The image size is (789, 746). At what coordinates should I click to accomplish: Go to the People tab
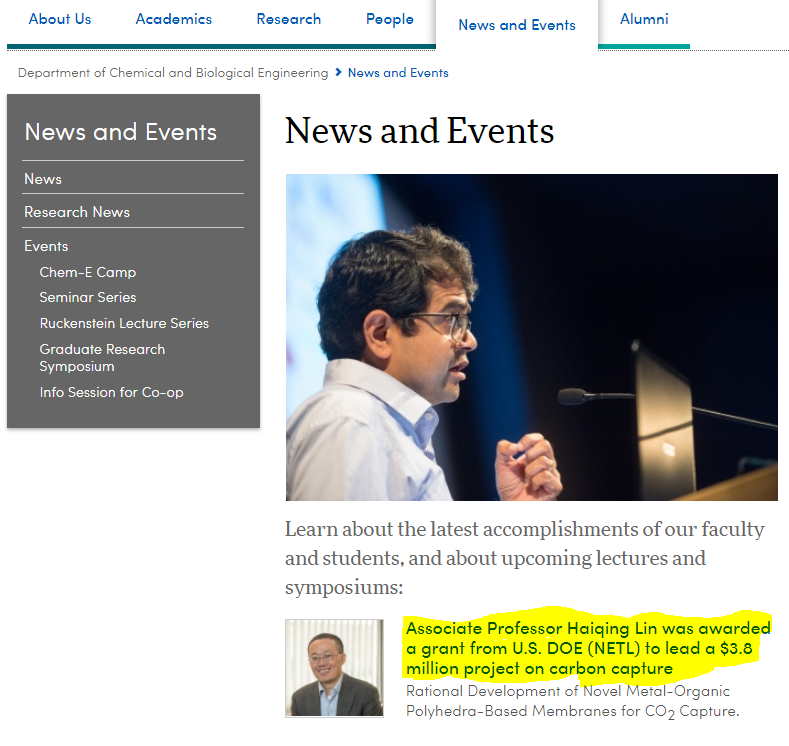click(x=389, y=19)
